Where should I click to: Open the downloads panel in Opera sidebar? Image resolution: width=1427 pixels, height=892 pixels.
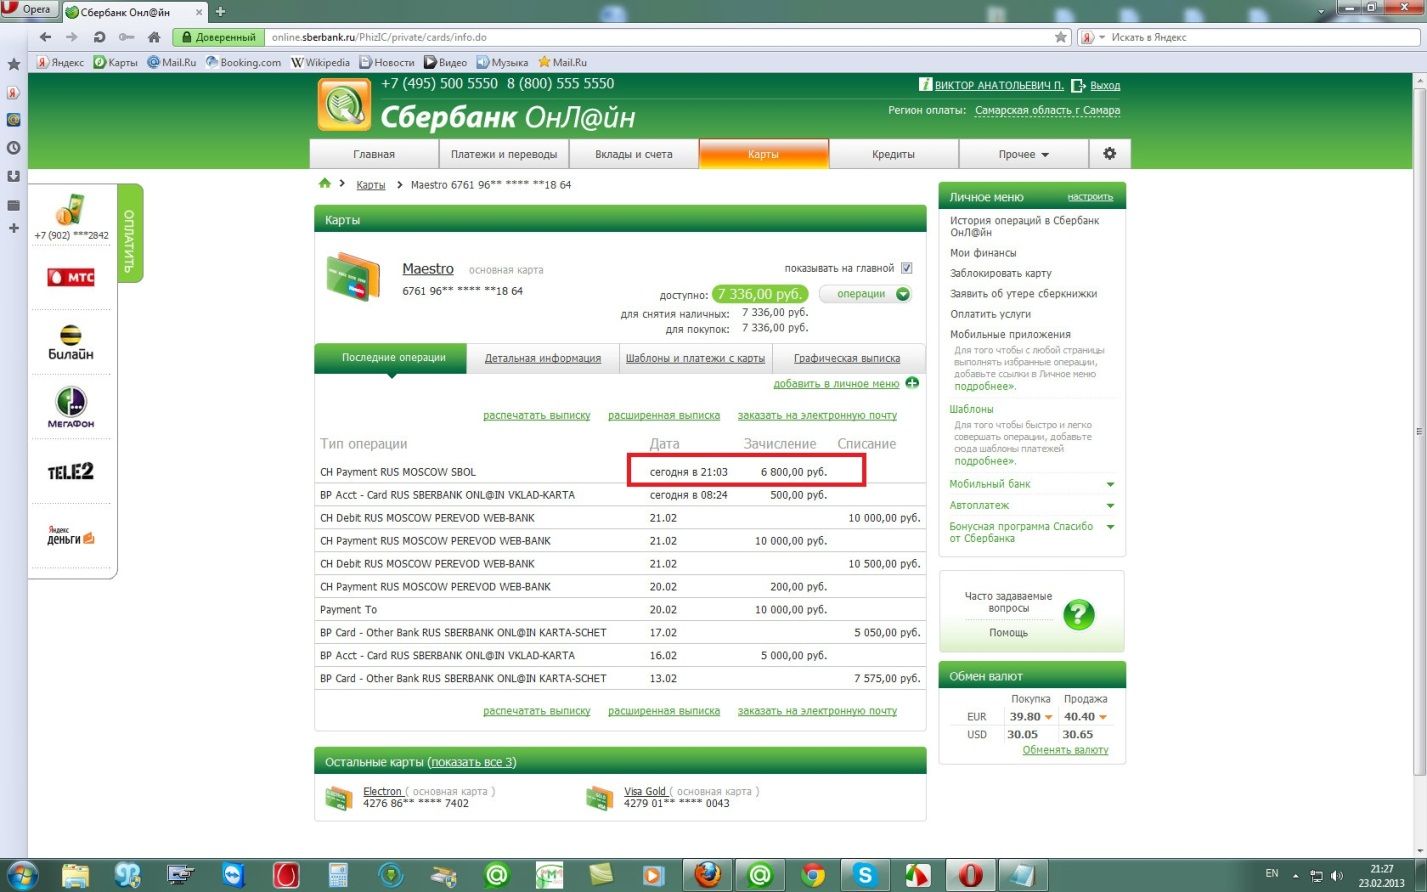point(13,176)
